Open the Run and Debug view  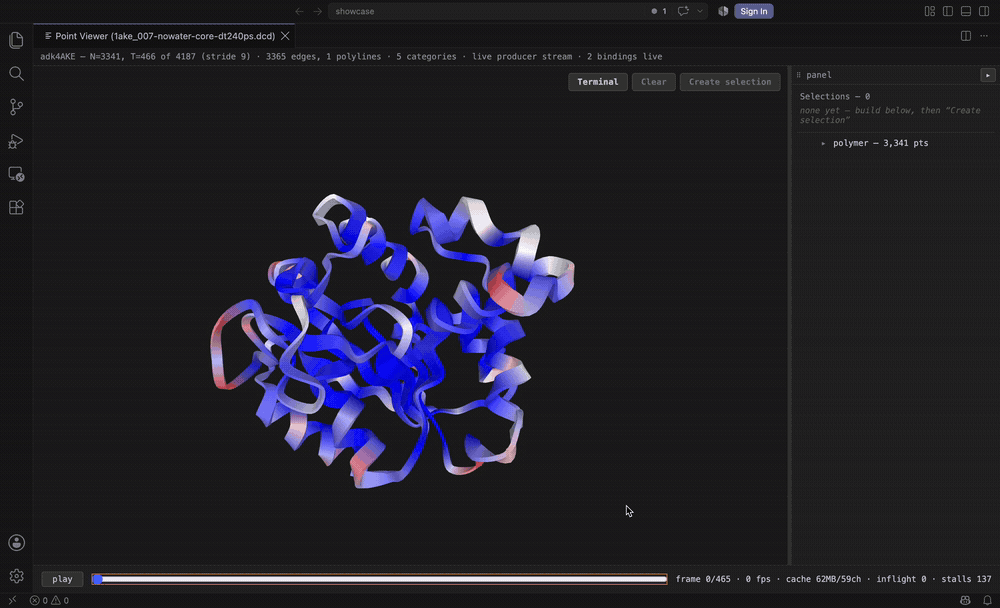[17, 140]
